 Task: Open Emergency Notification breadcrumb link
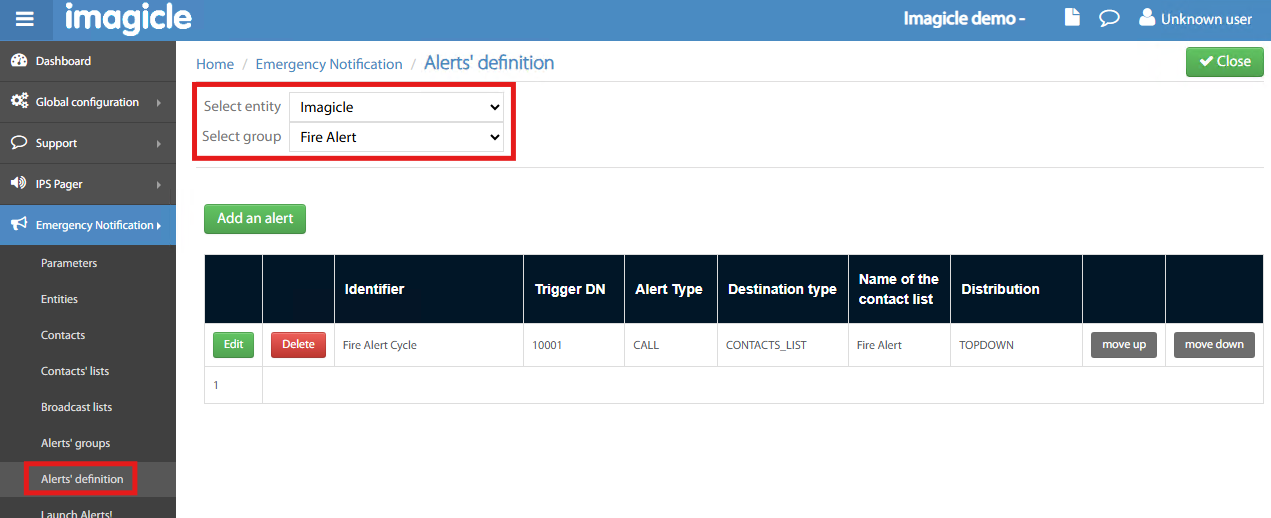coord(329,64)
